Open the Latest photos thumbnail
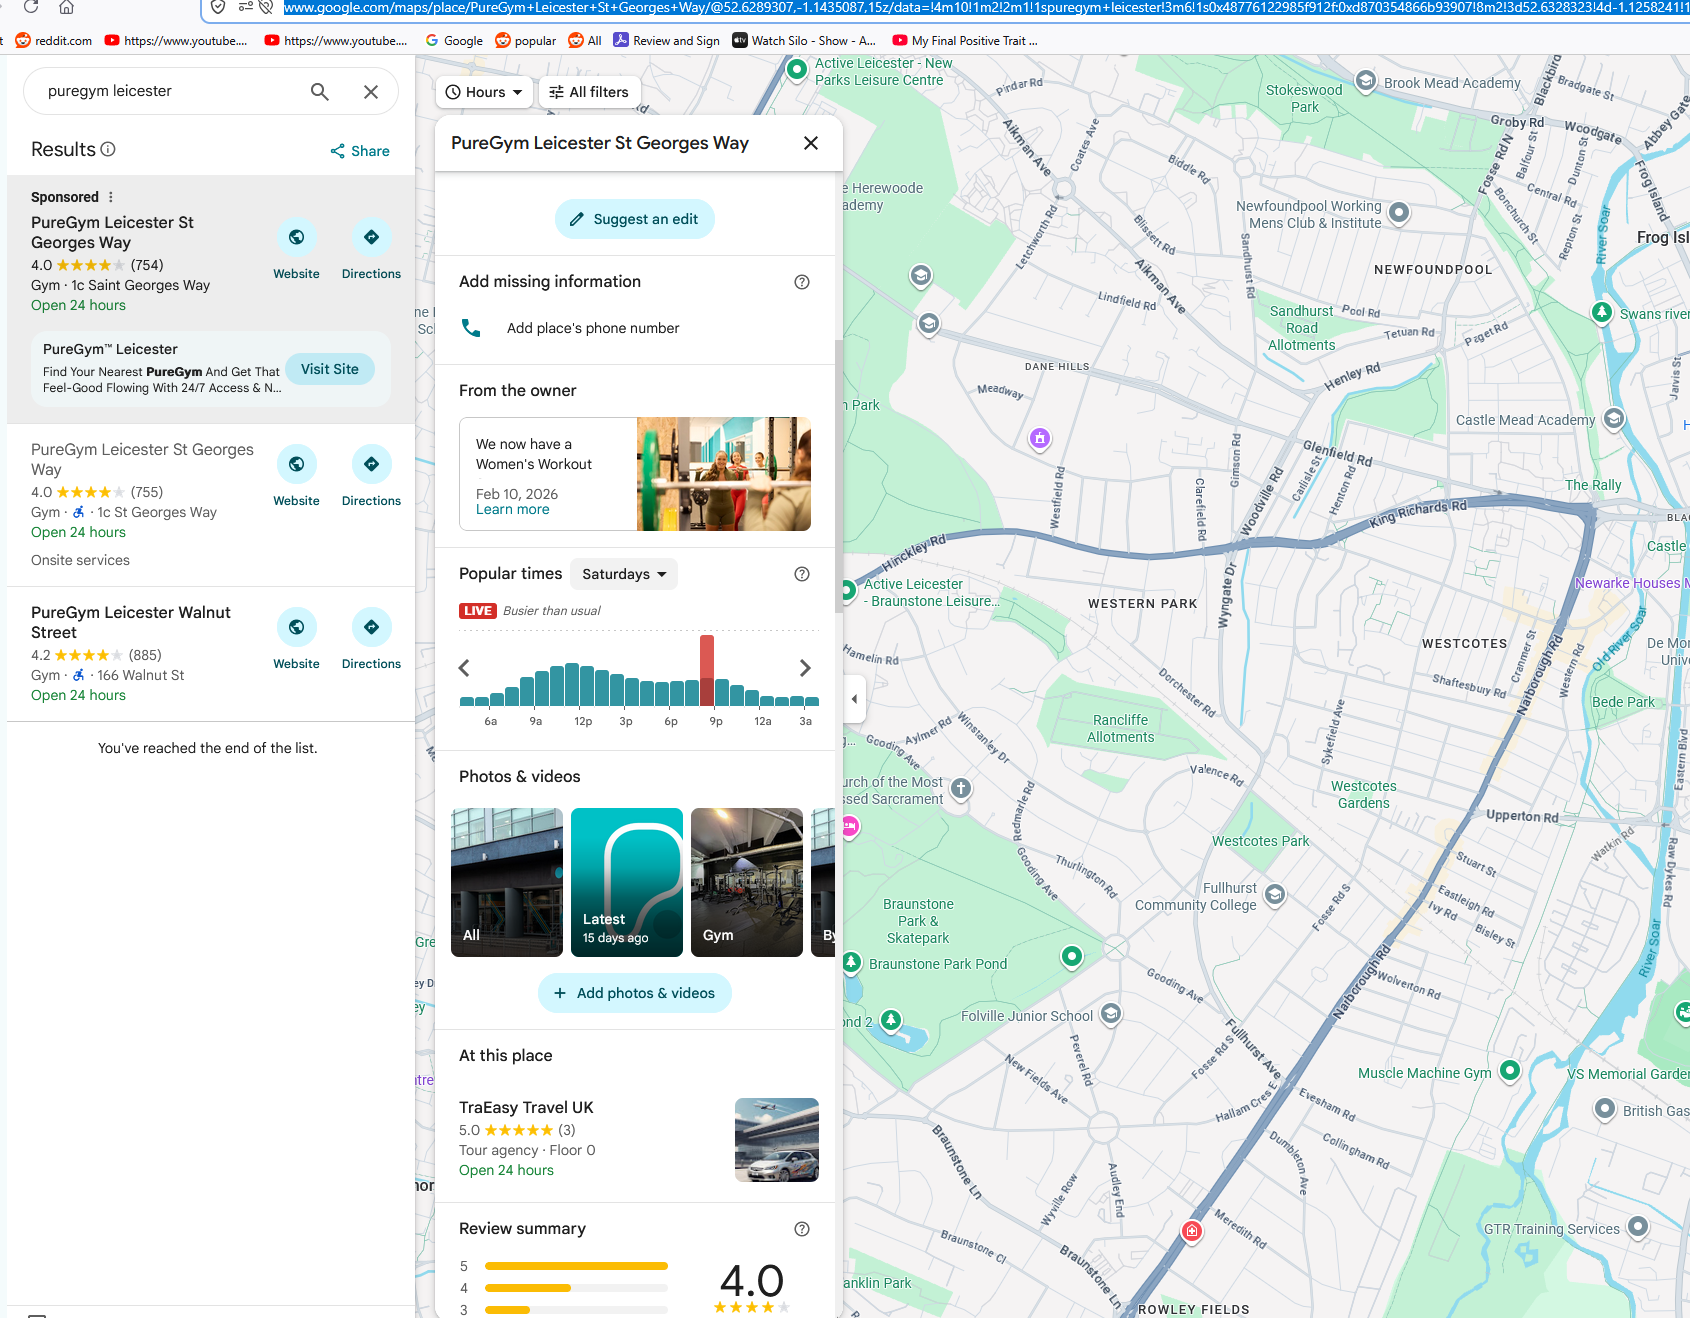This screenshot has width=1690, height=1318. (627, 882)
